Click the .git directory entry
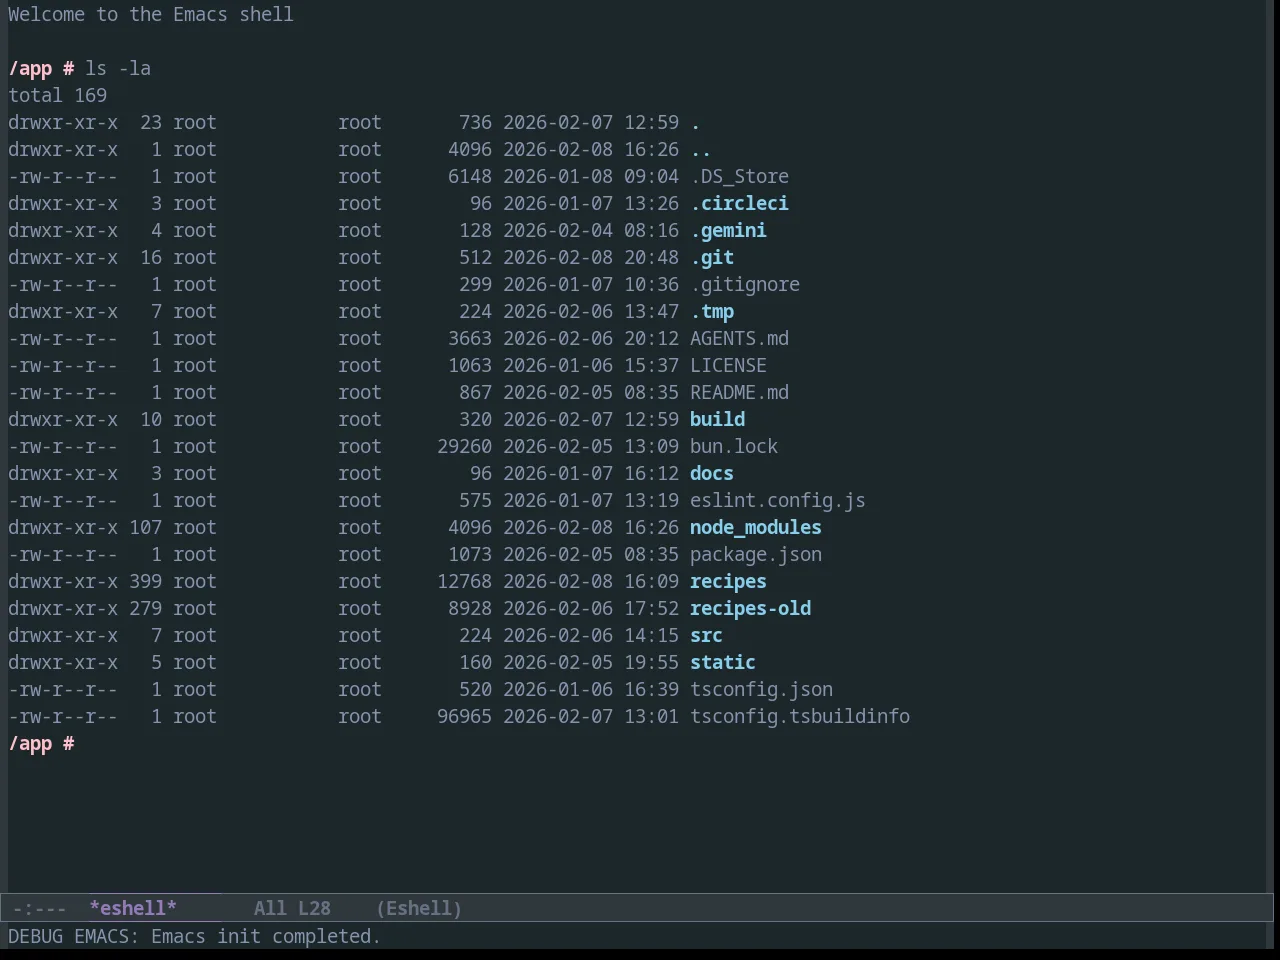The width and height of the screenshot is (1280, 960). coord(712,257)
